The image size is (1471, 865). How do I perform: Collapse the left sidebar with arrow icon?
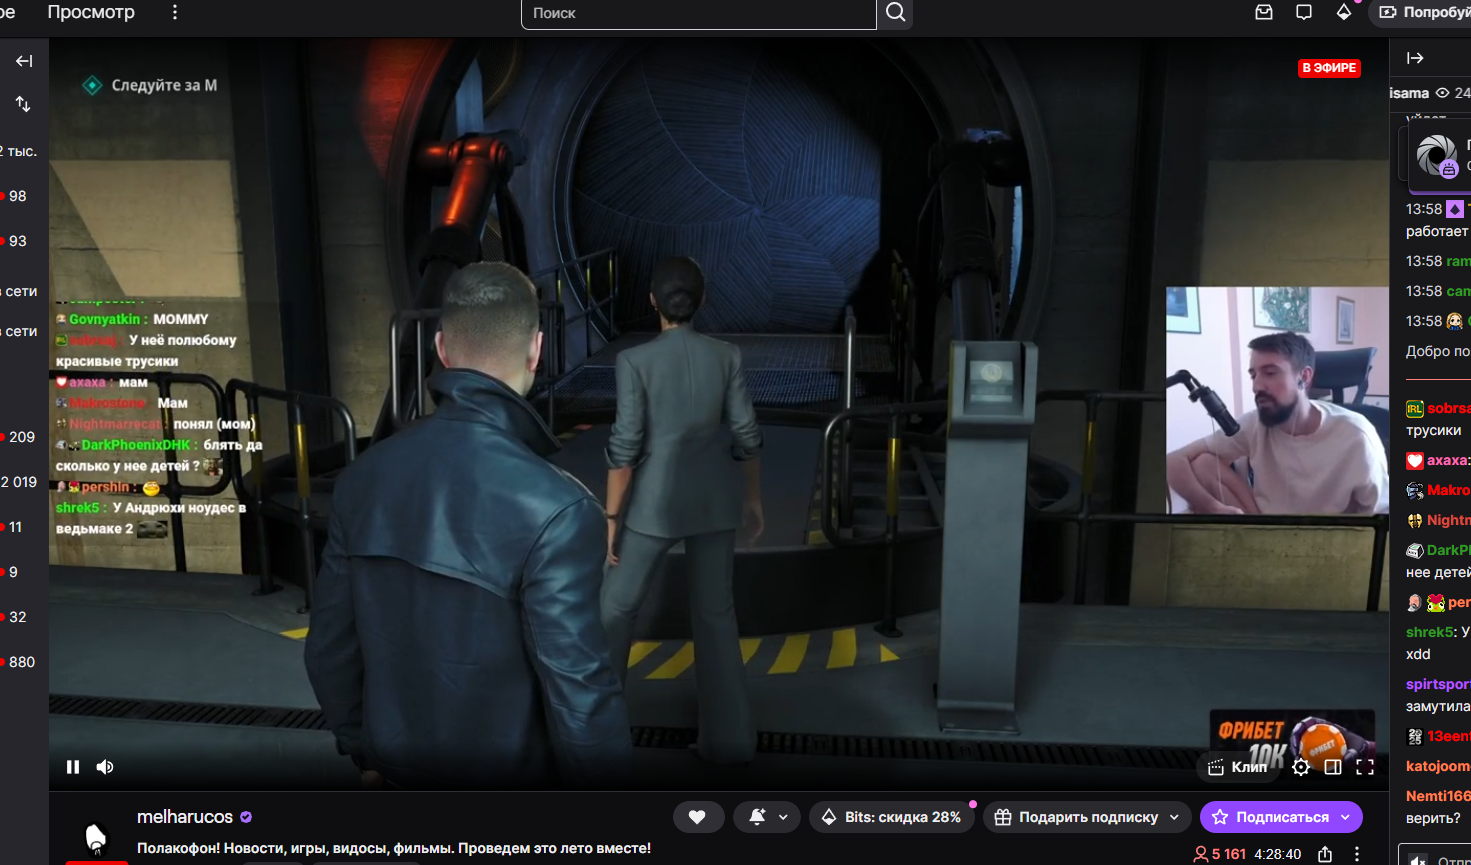click(x=24, y=61)
